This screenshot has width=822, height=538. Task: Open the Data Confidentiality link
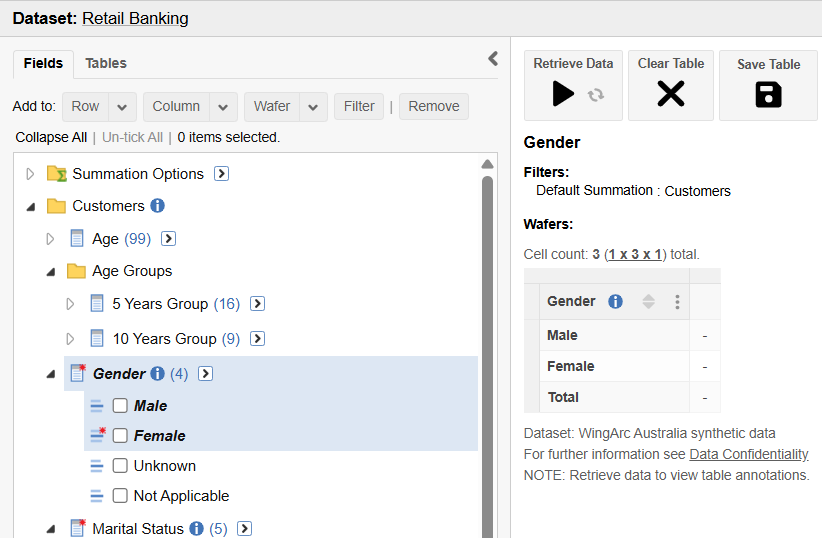[x=748, y=454]
